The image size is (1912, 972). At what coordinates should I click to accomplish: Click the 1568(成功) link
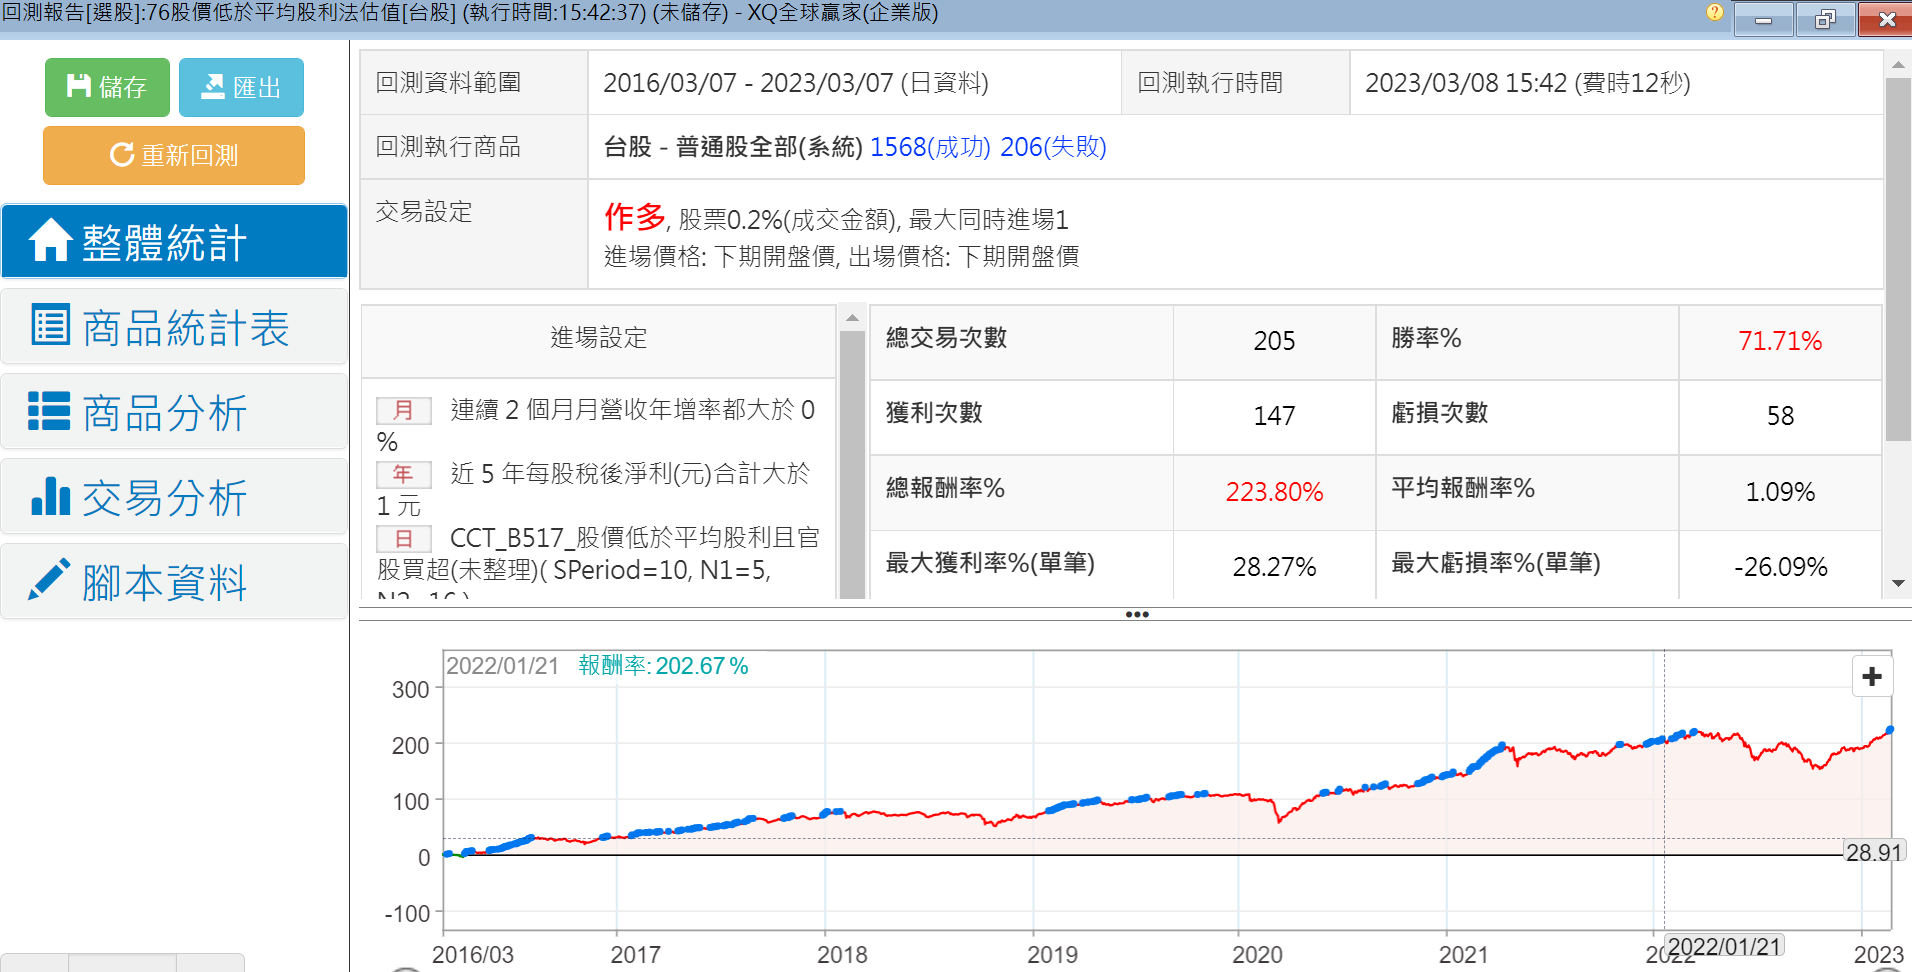[x=930, y=147]
